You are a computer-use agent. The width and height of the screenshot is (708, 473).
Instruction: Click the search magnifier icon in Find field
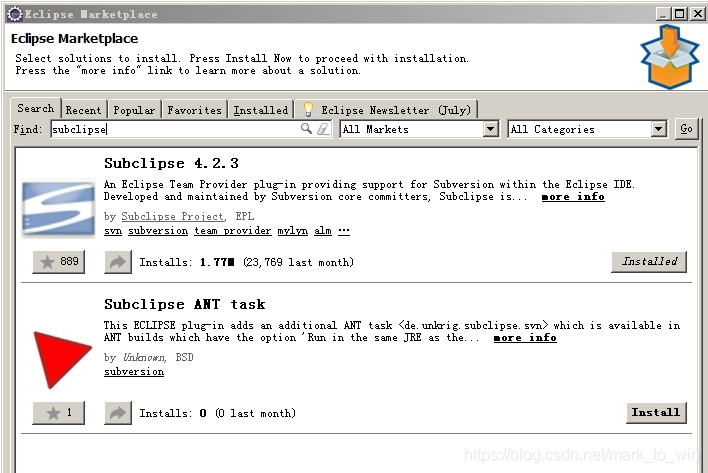point(306,129)
